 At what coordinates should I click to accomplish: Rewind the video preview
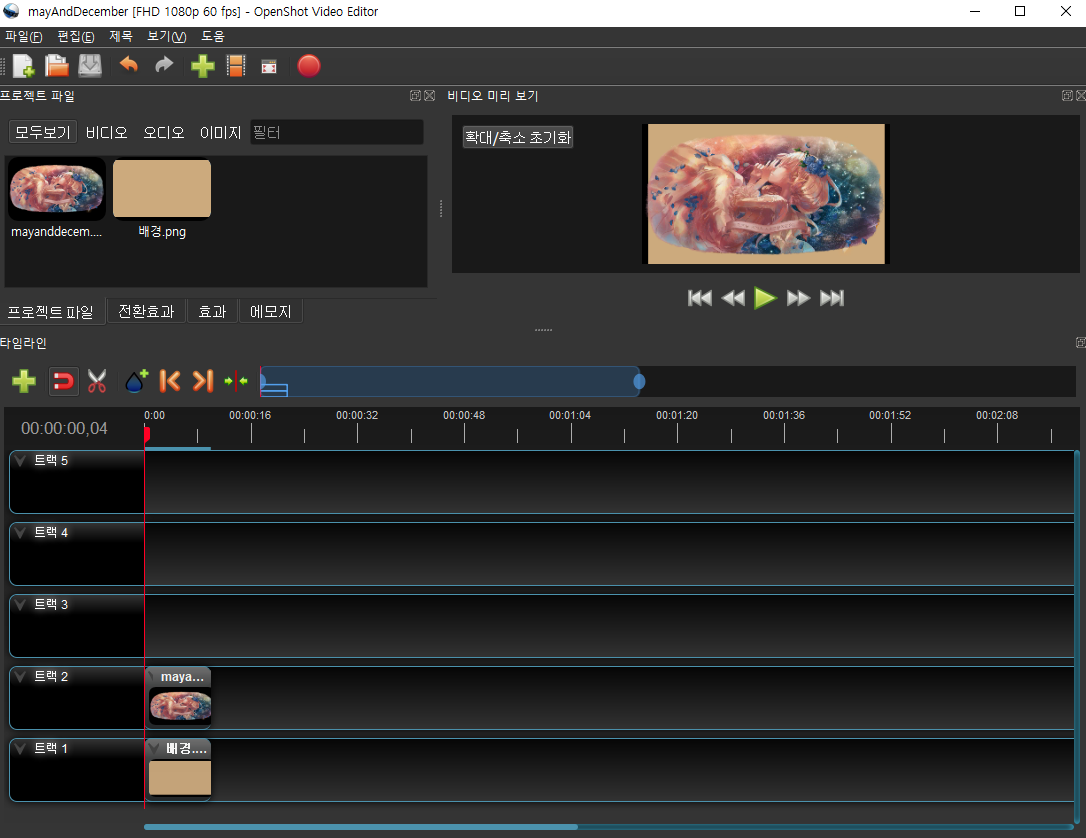pos(733,298)
